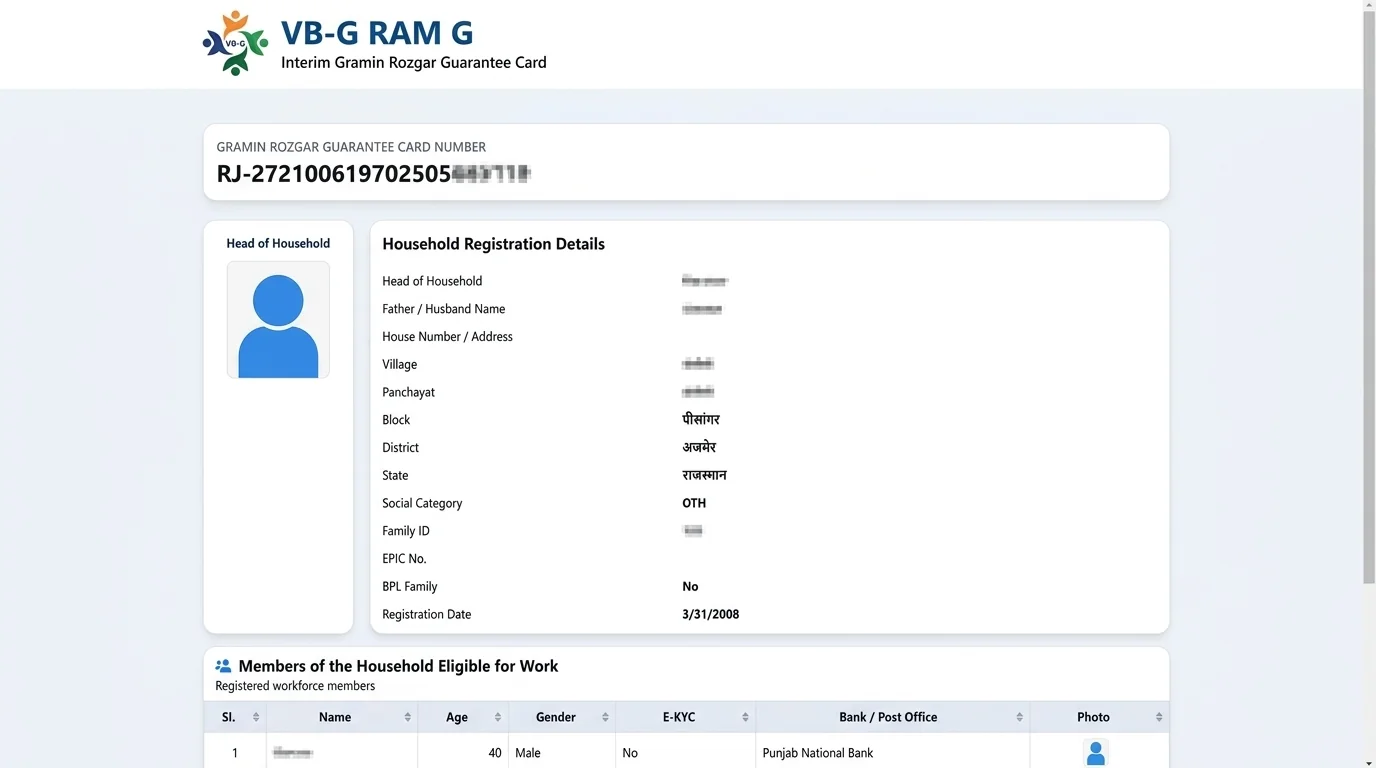This screenshot has width=1376, height=768.
Task: Click the vertical page scrollbar thumb
Action: point(1369,298)
